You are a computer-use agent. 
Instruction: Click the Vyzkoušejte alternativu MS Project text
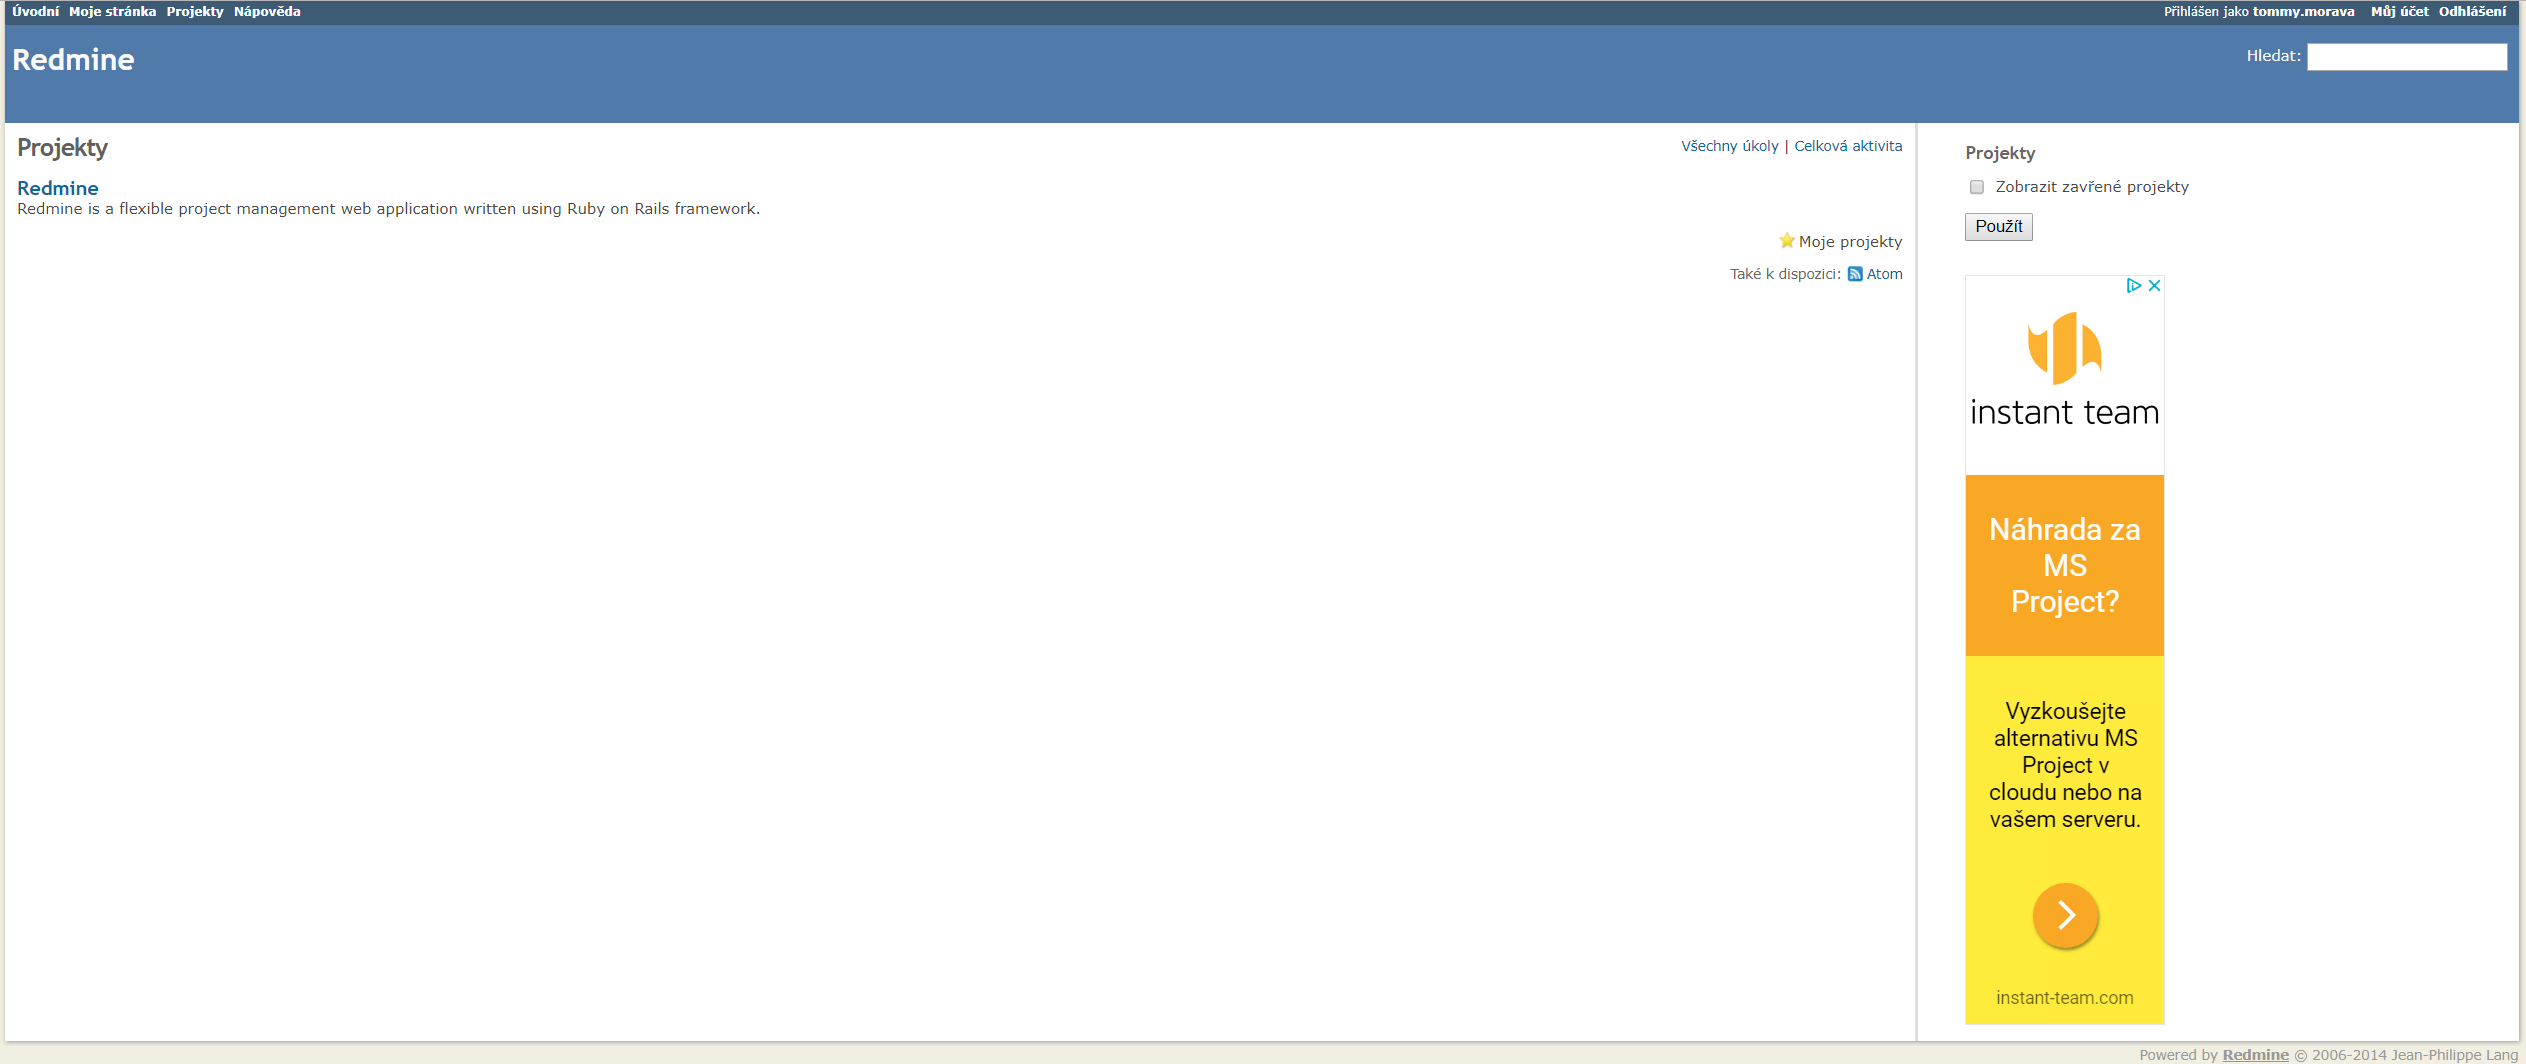2065,765
